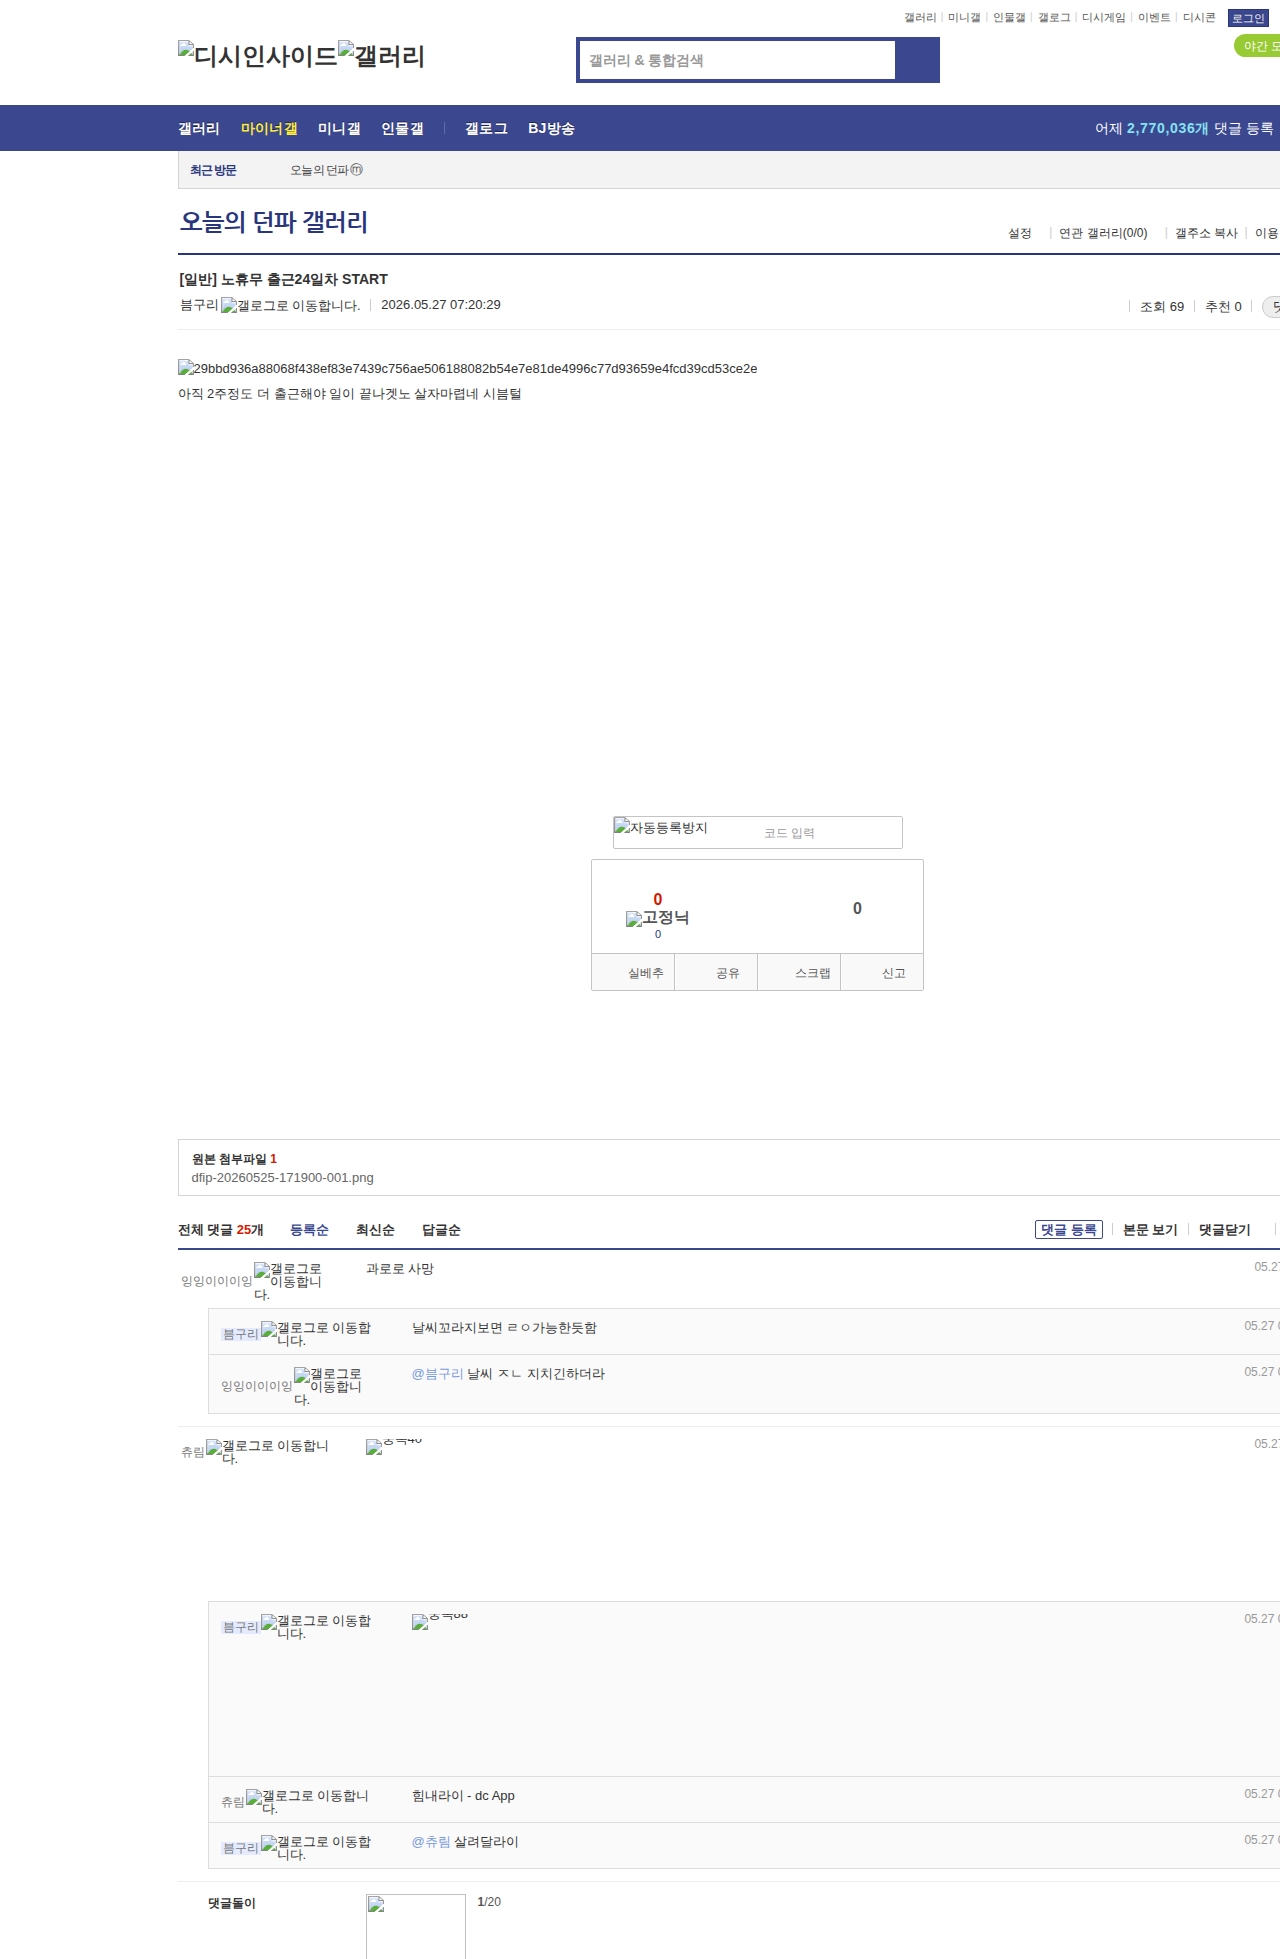The width and height of the screenshot is (1280, 1959).
Task: Open the 디시콘 link at the top
Action: (1199, 18)
